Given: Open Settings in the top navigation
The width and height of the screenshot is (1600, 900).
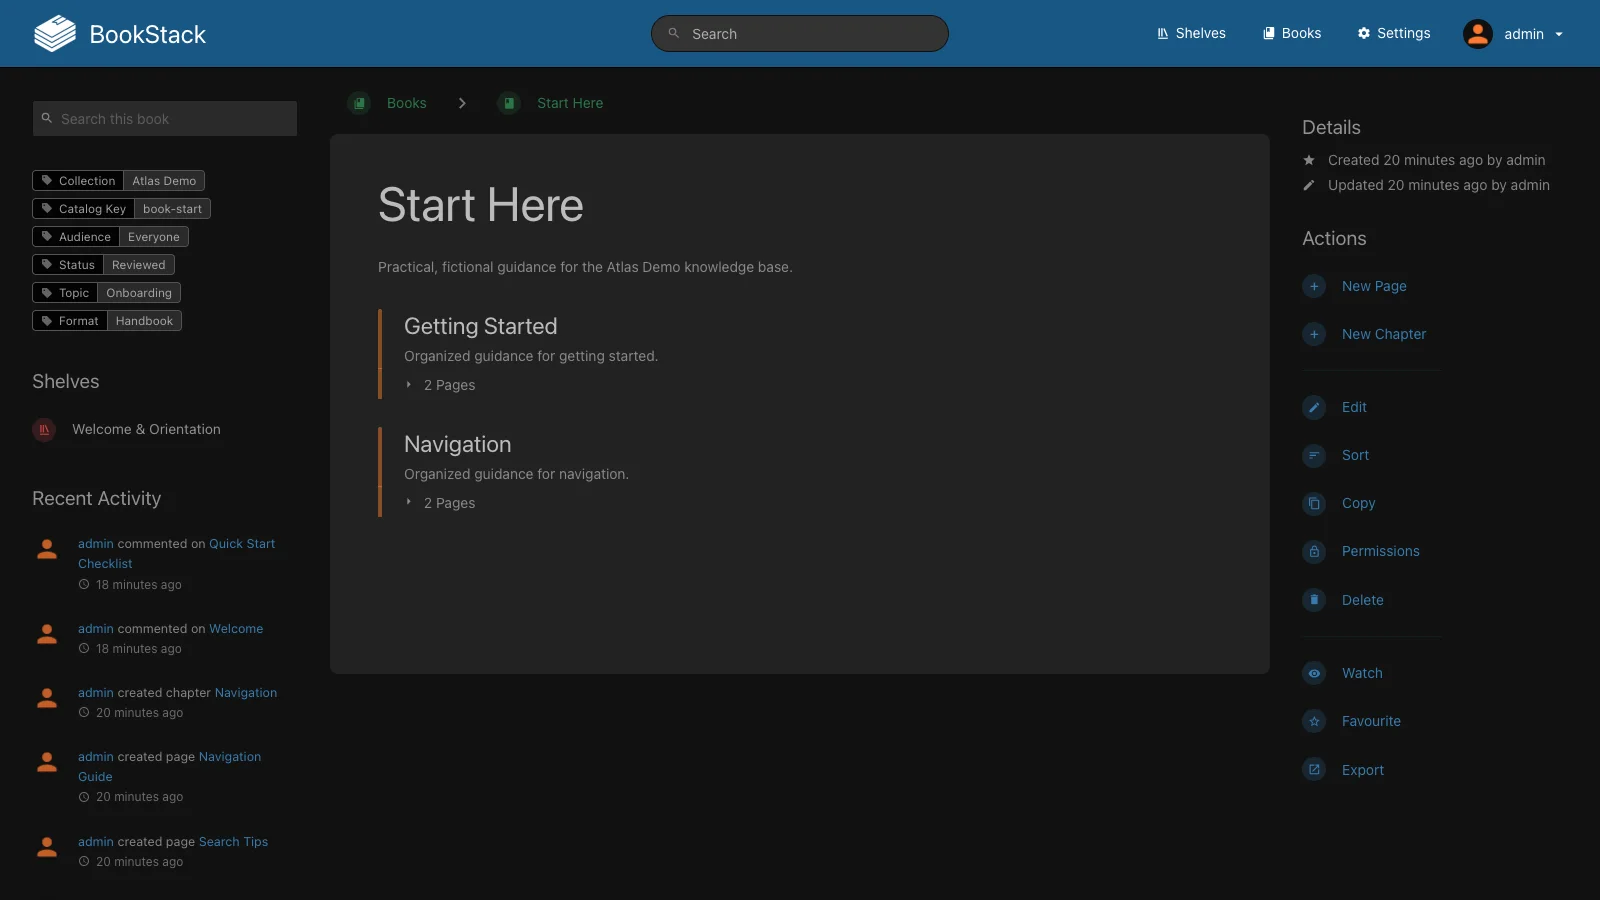Looking at the screenshot, I should [1394, 33].
